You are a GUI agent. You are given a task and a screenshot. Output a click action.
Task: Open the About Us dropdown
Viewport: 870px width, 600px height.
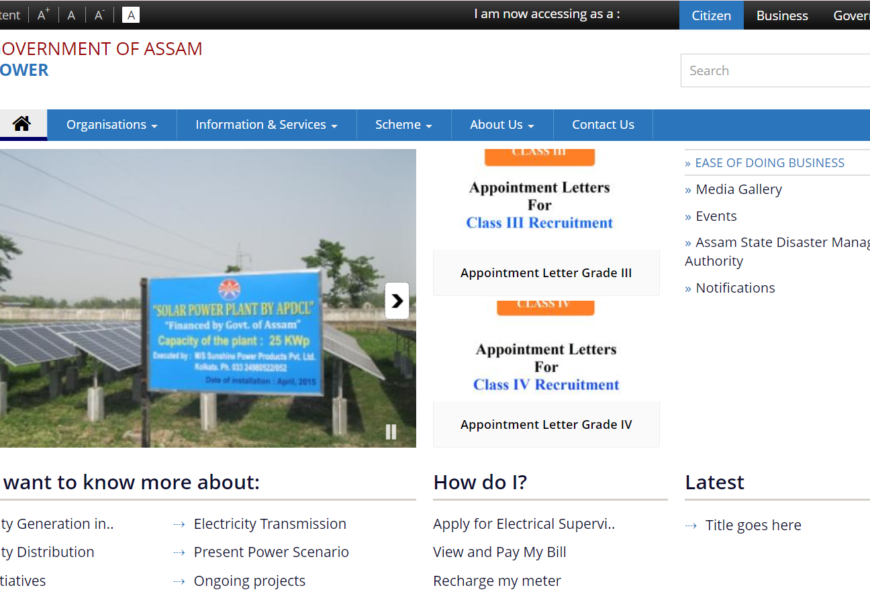502,125
